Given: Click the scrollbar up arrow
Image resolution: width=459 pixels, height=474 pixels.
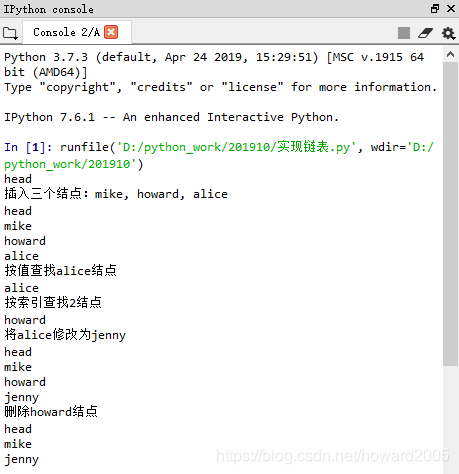Looking at the screenshot, I should click(x=450, y=54).
